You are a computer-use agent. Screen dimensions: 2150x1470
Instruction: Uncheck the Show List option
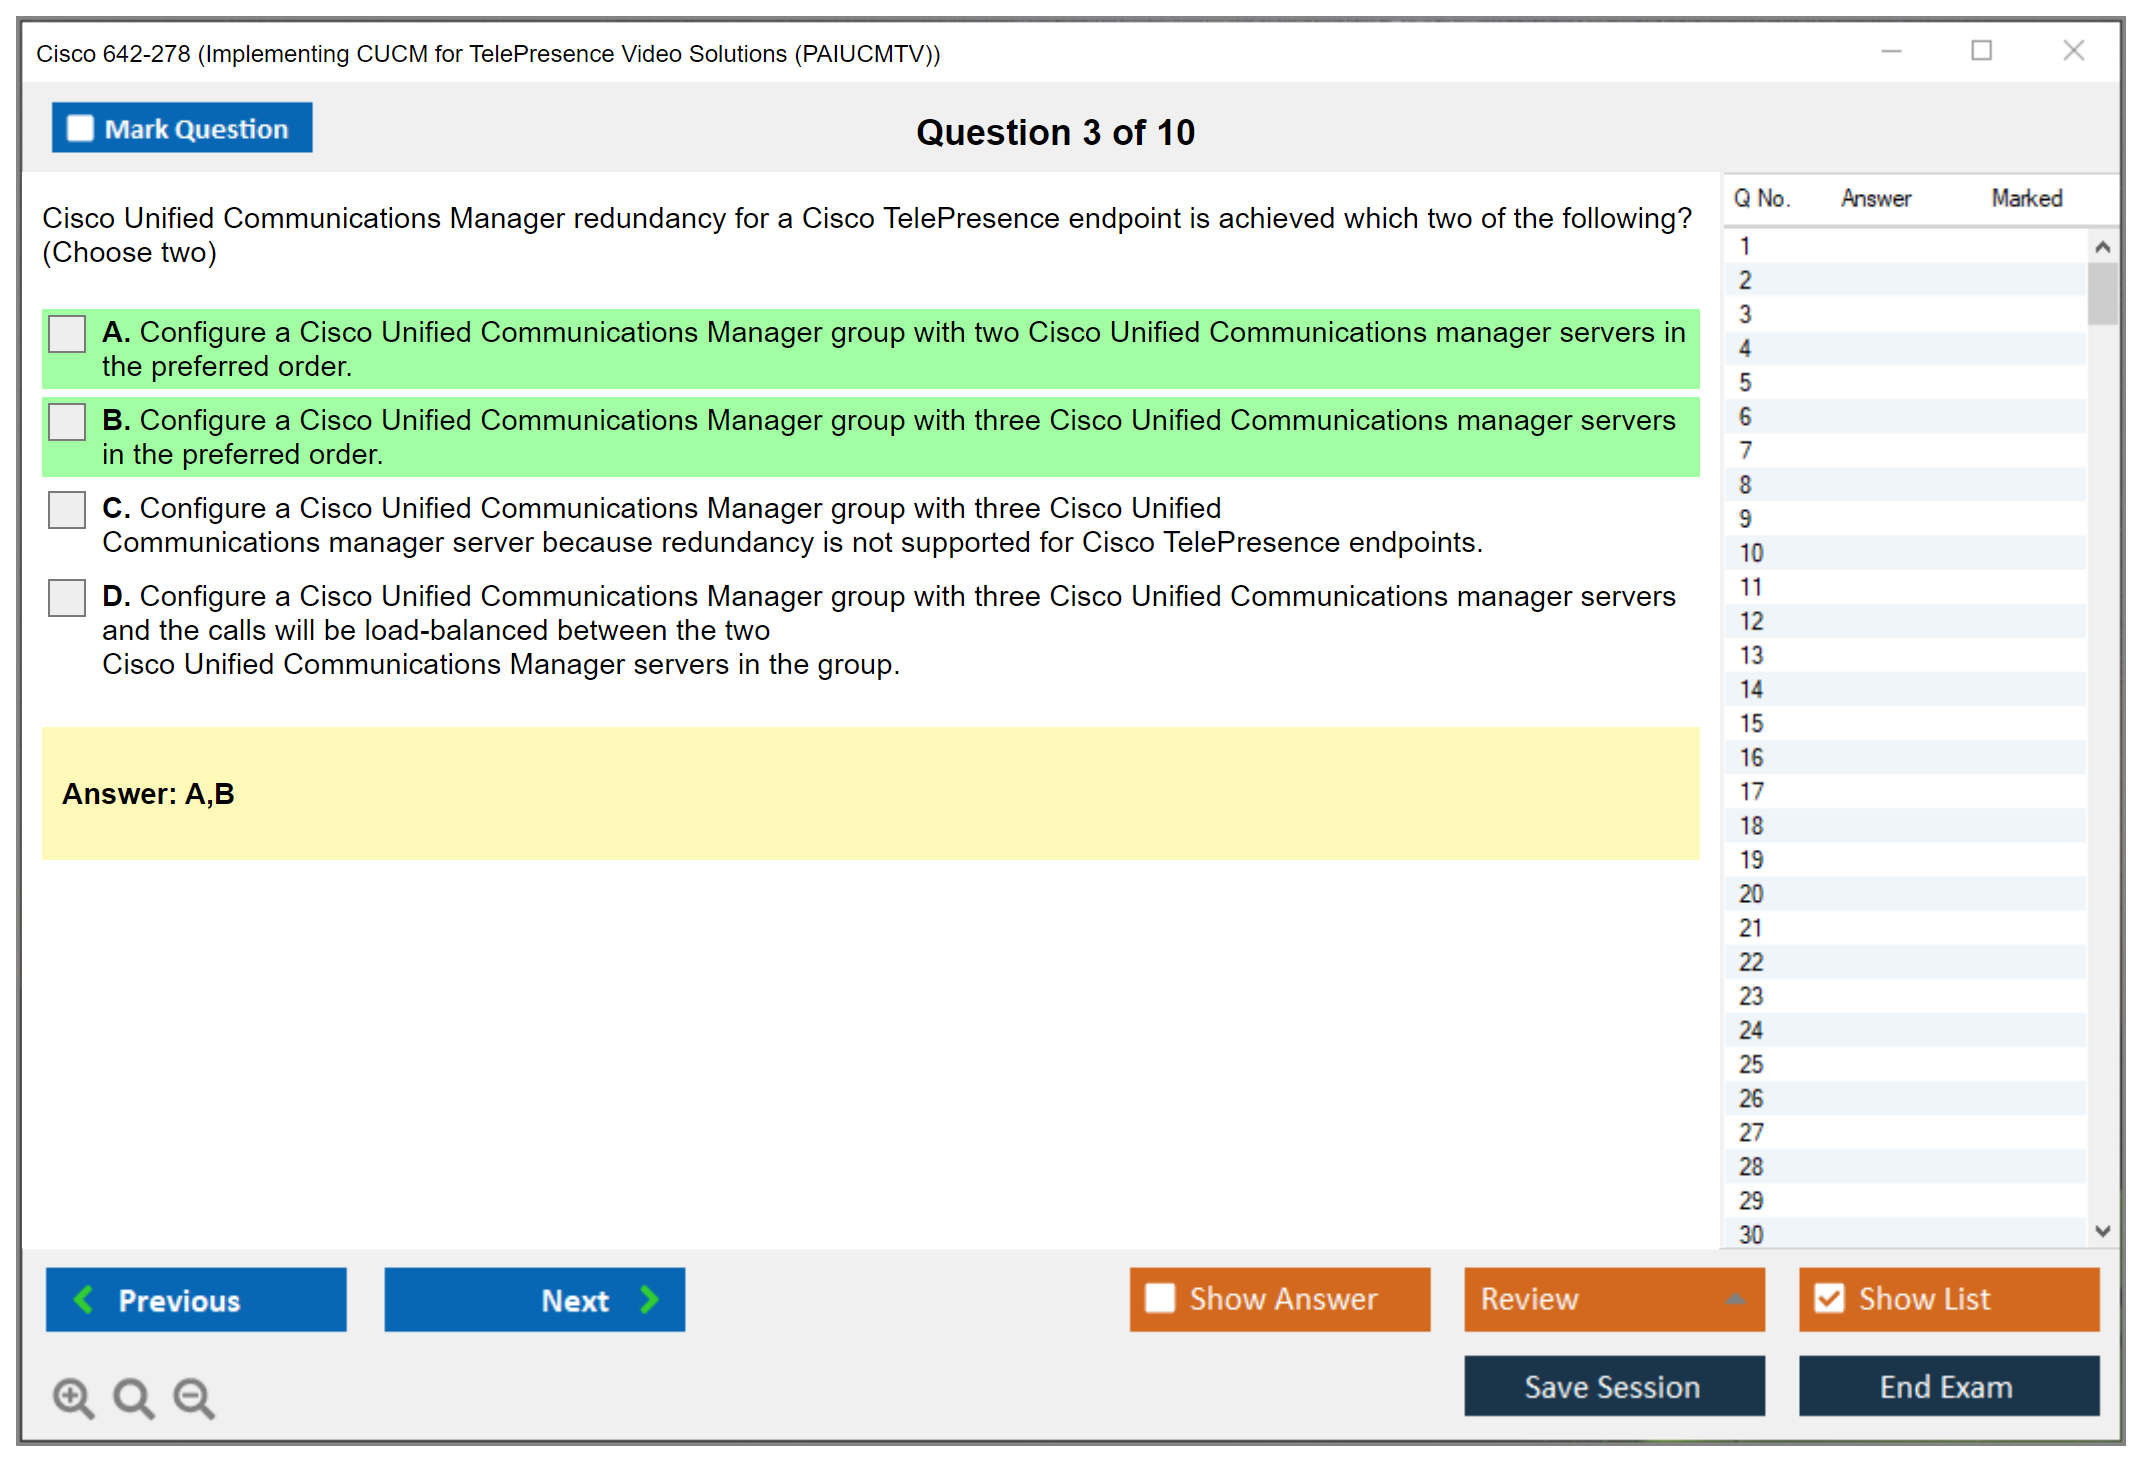click(1829, 1298)
